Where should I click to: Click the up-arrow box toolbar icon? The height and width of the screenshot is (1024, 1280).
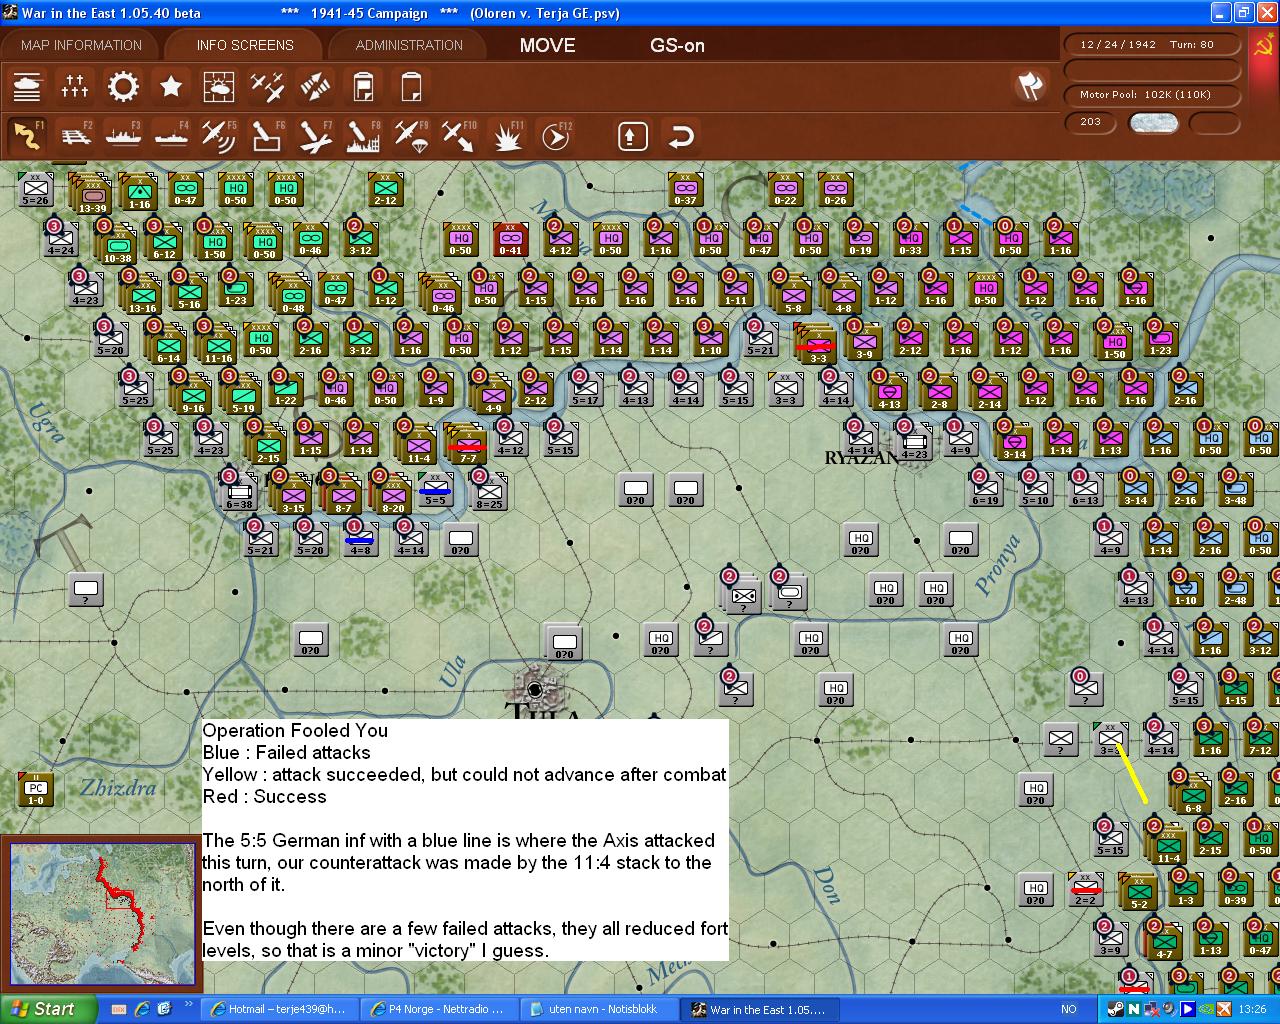(632, 135)
